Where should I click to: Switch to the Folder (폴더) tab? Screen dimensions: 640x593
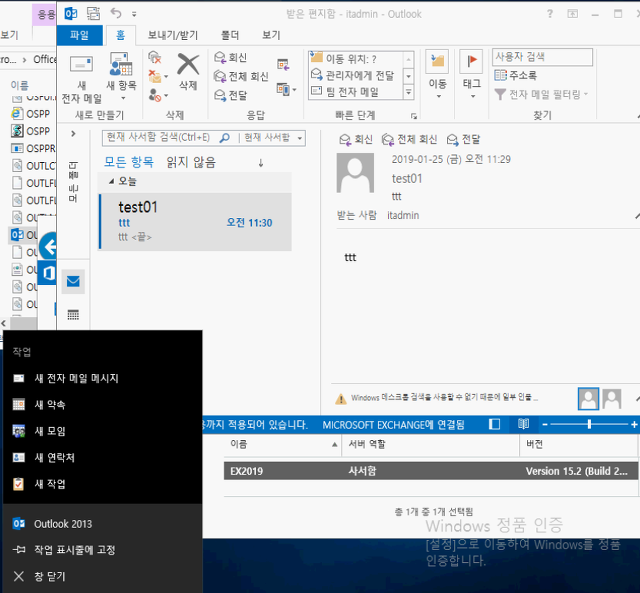pyautogui.click(x=230, y=35)
